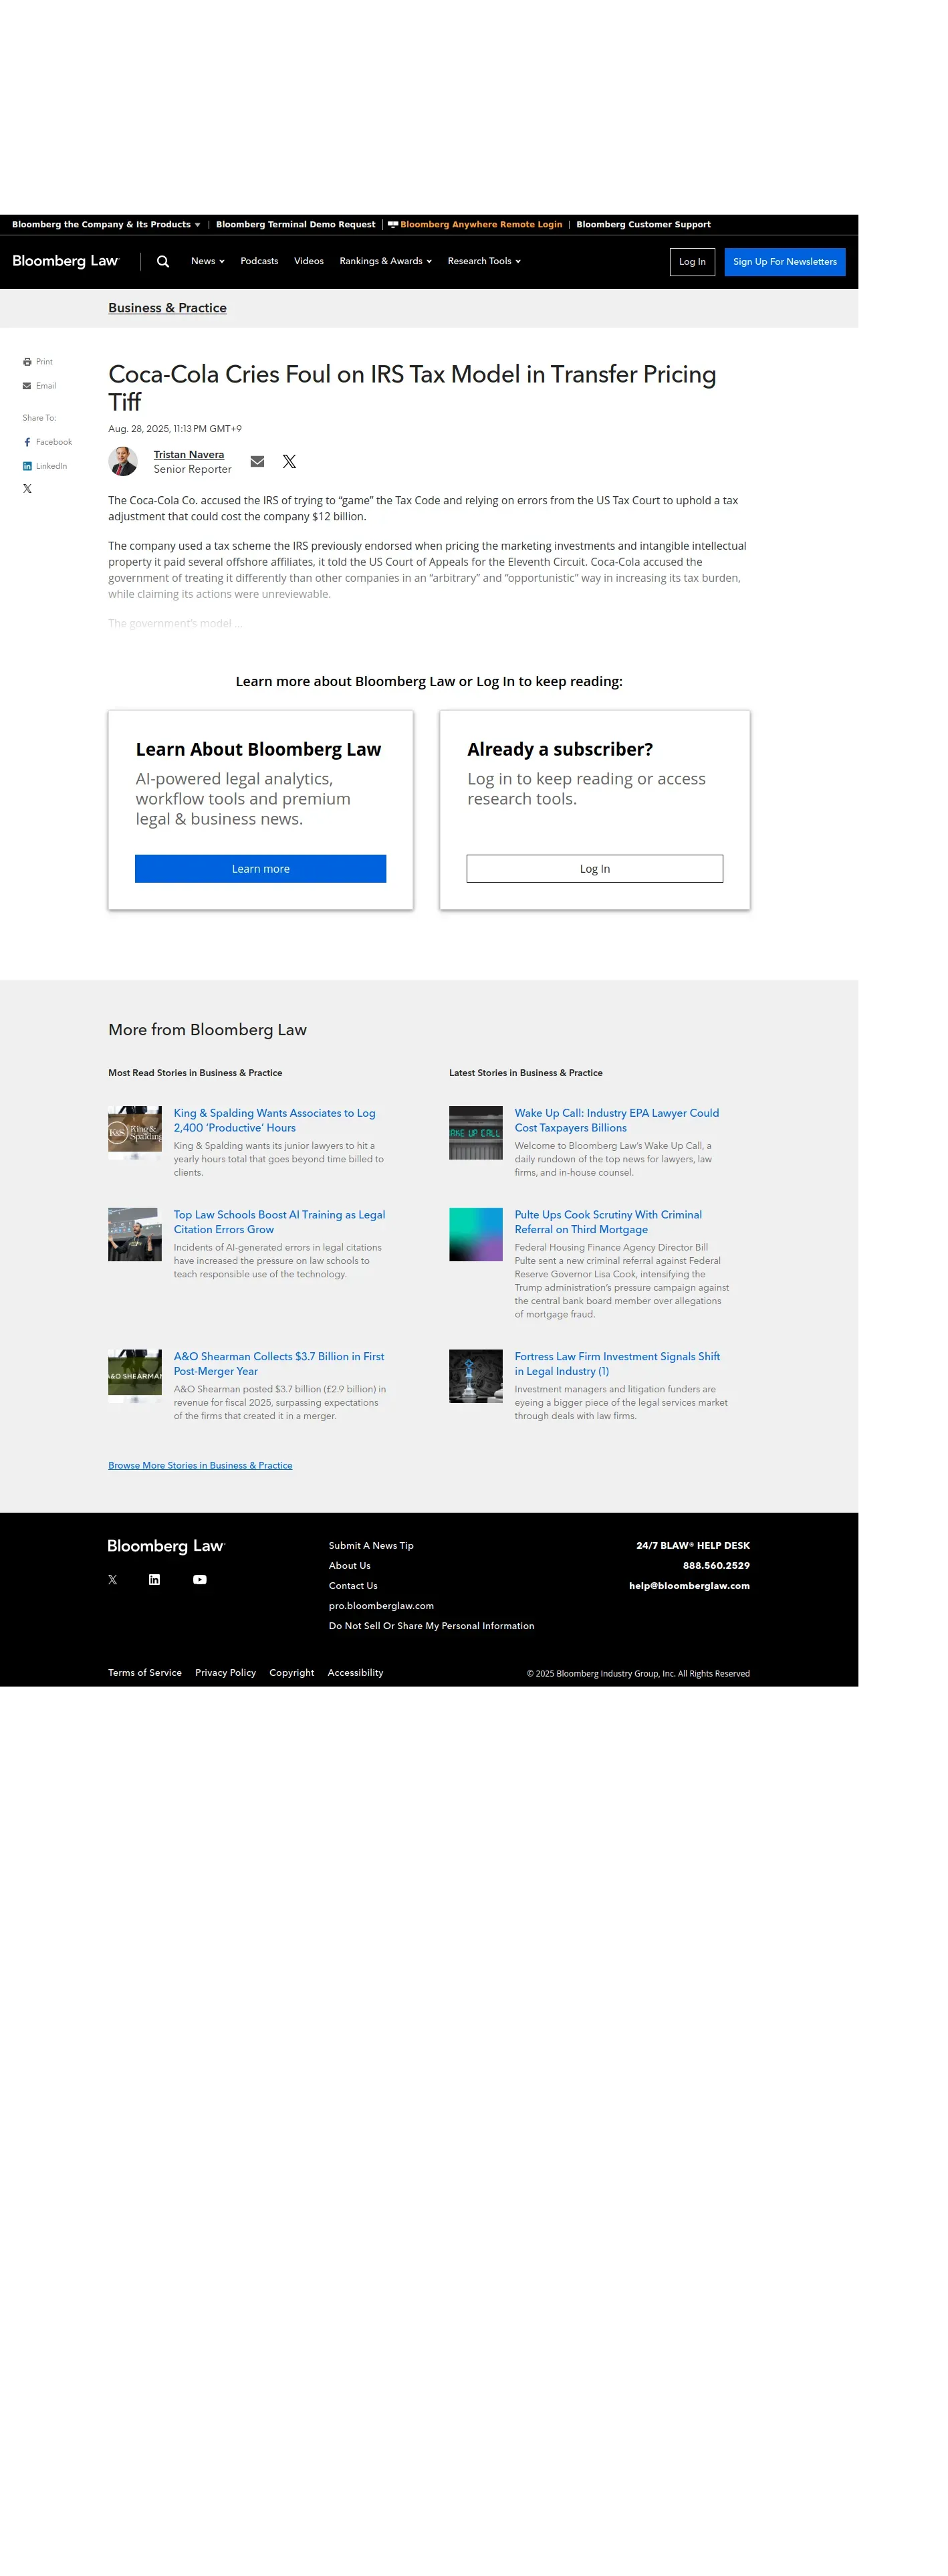
Task: Open footer LinkedIn social icon
Action: coord(154,1580)
